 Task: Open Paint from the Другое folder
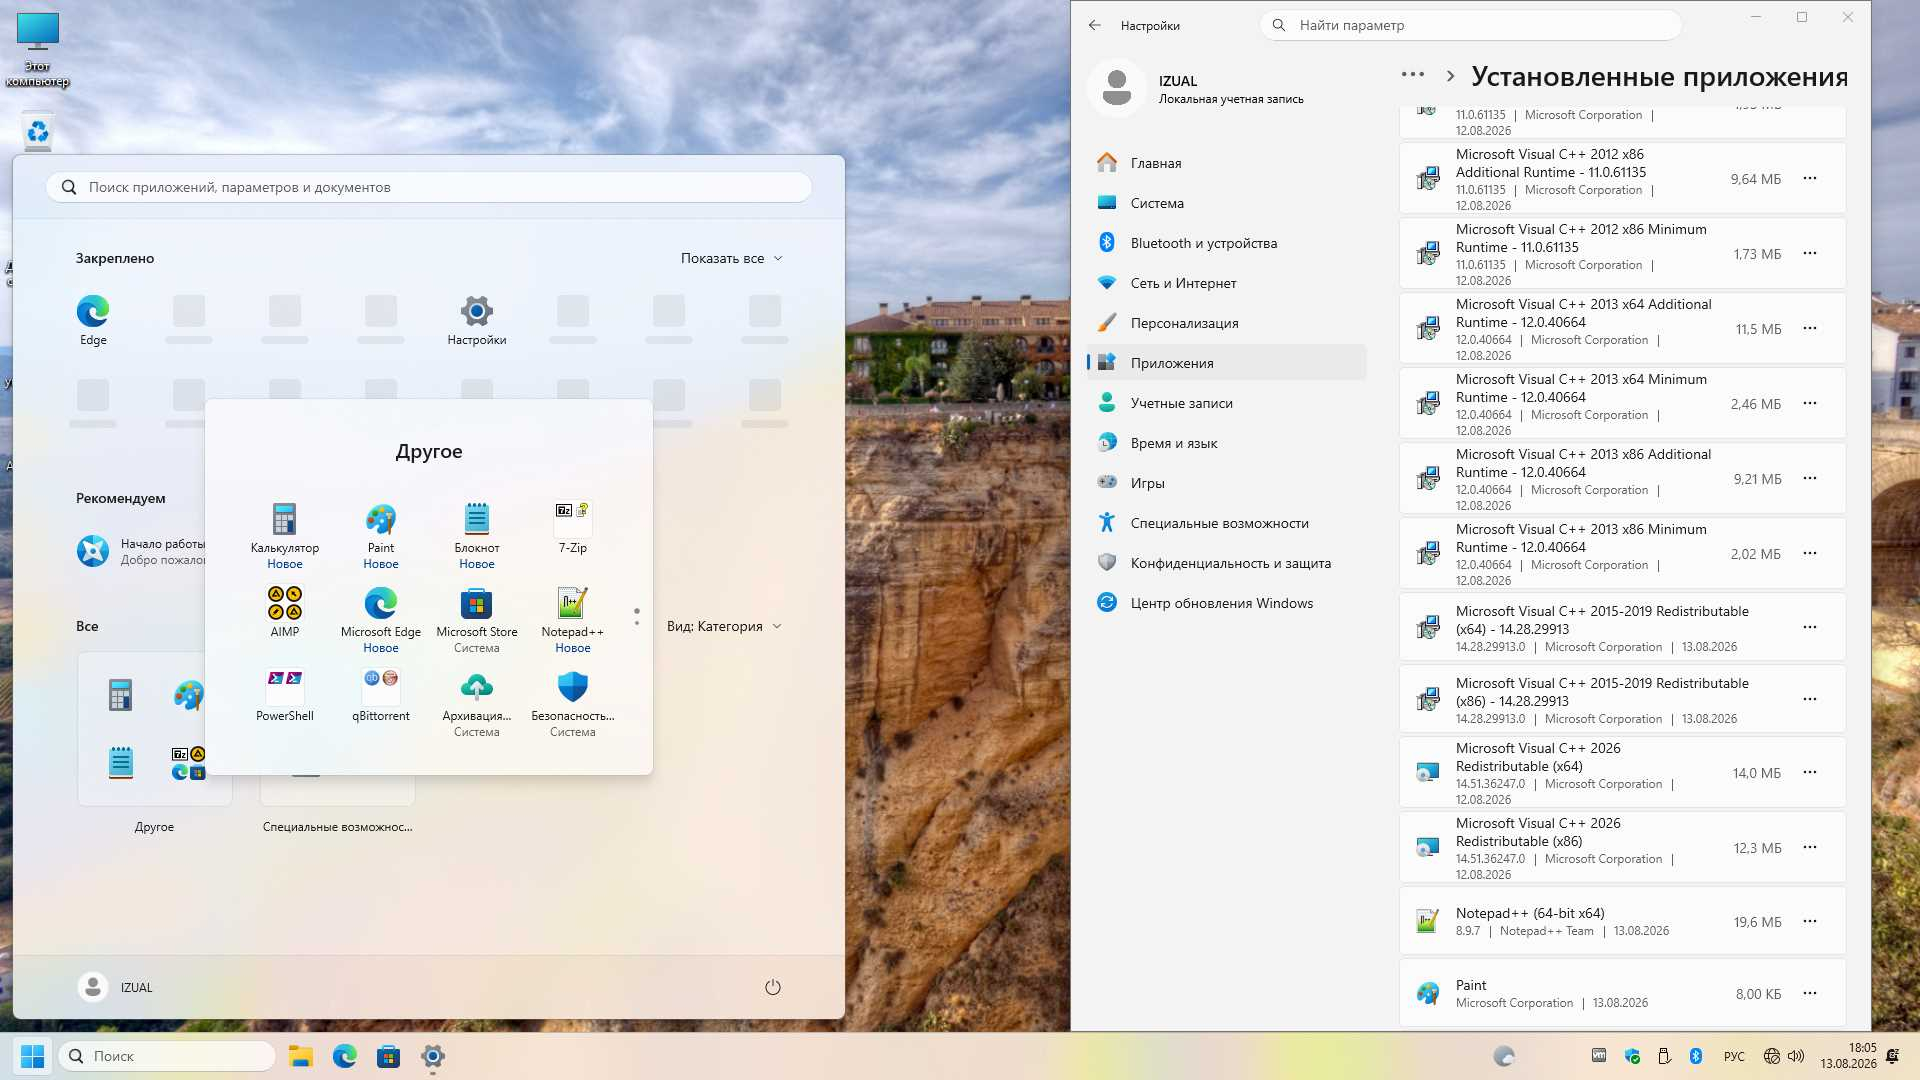380,536
